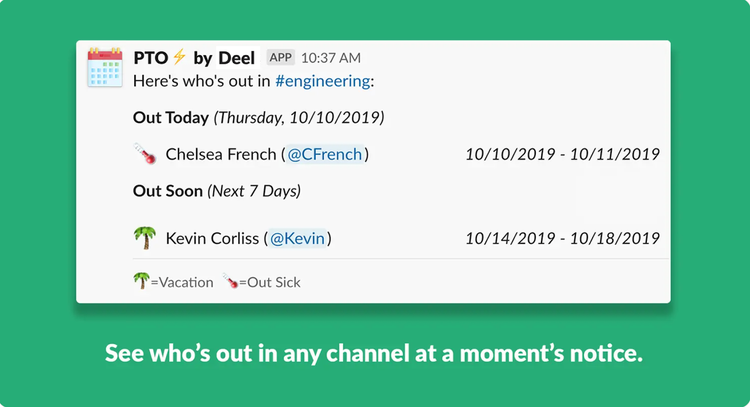Click Chelsea French's date range 10/10/2019 - 10/11/2019
The width and height of the screenshot is (750, 407).
(562, 154)
